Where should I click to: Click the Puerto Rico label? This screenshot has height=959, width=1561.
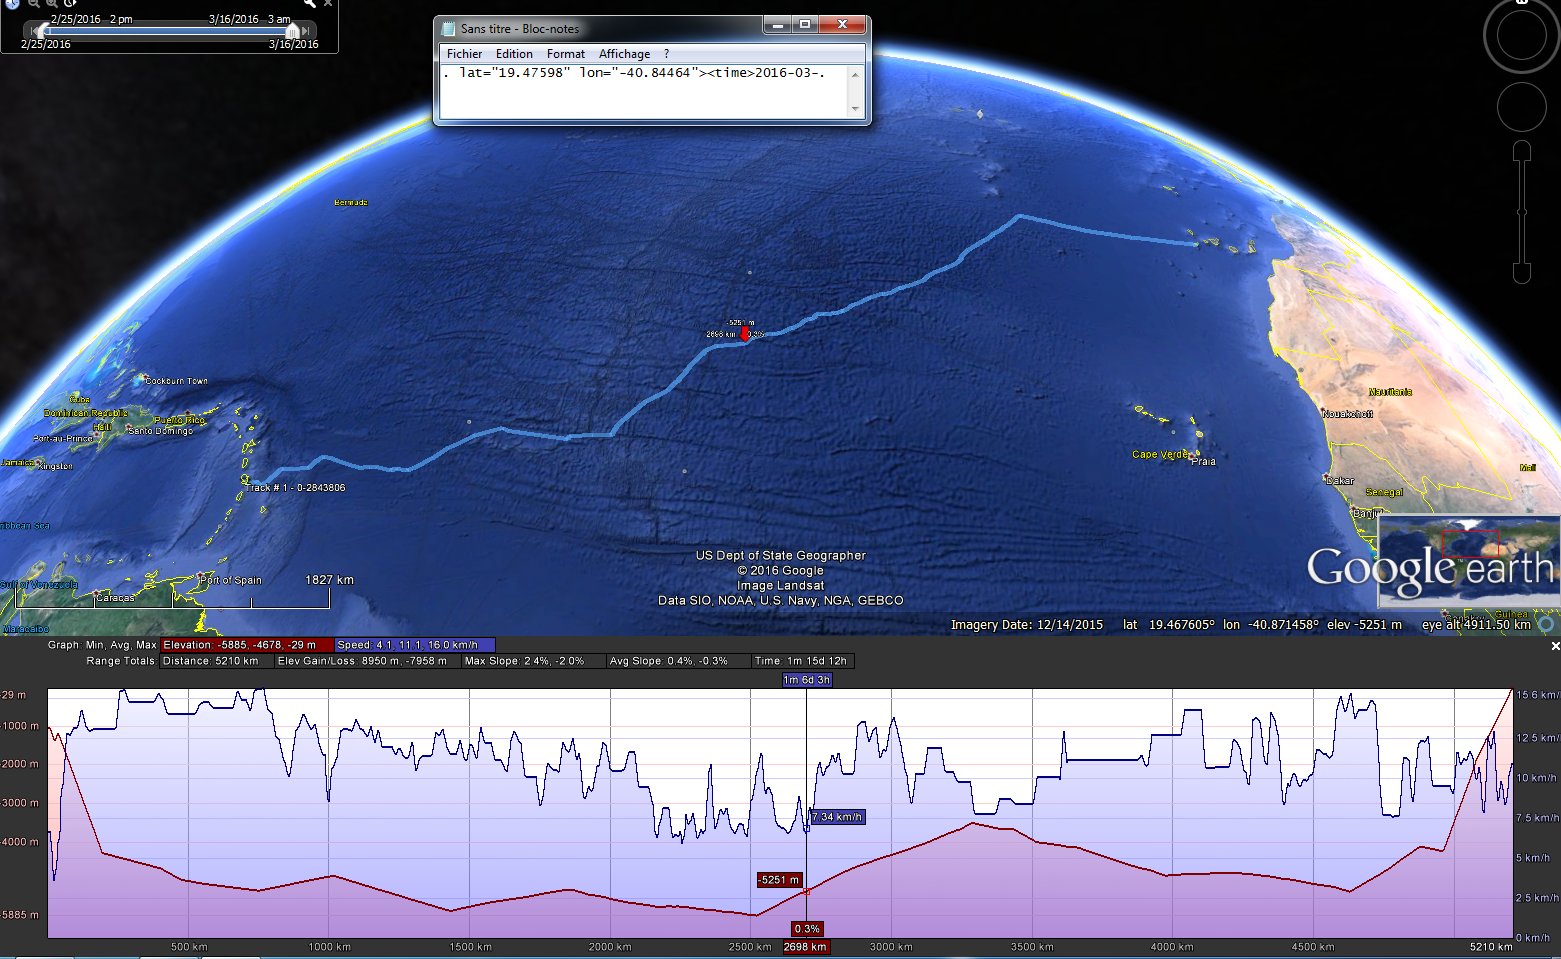click(x=179, y=420)
